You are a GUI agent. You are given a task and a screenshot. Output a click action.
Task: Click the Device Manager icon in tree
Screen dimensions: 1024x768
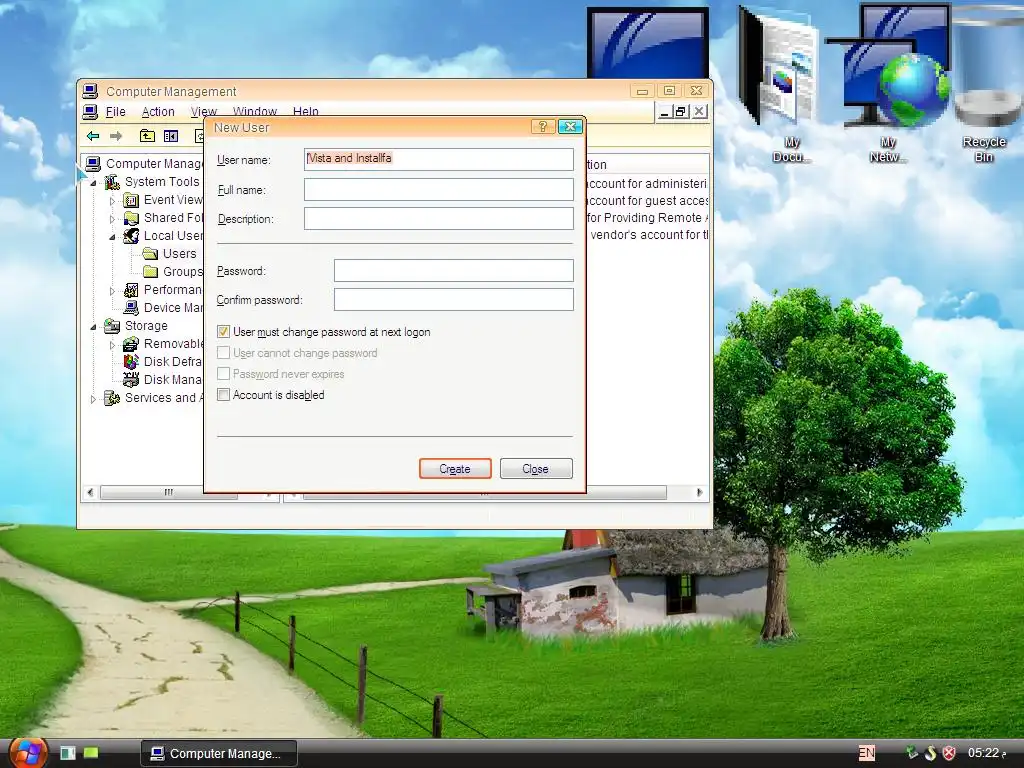coord(131,308)
